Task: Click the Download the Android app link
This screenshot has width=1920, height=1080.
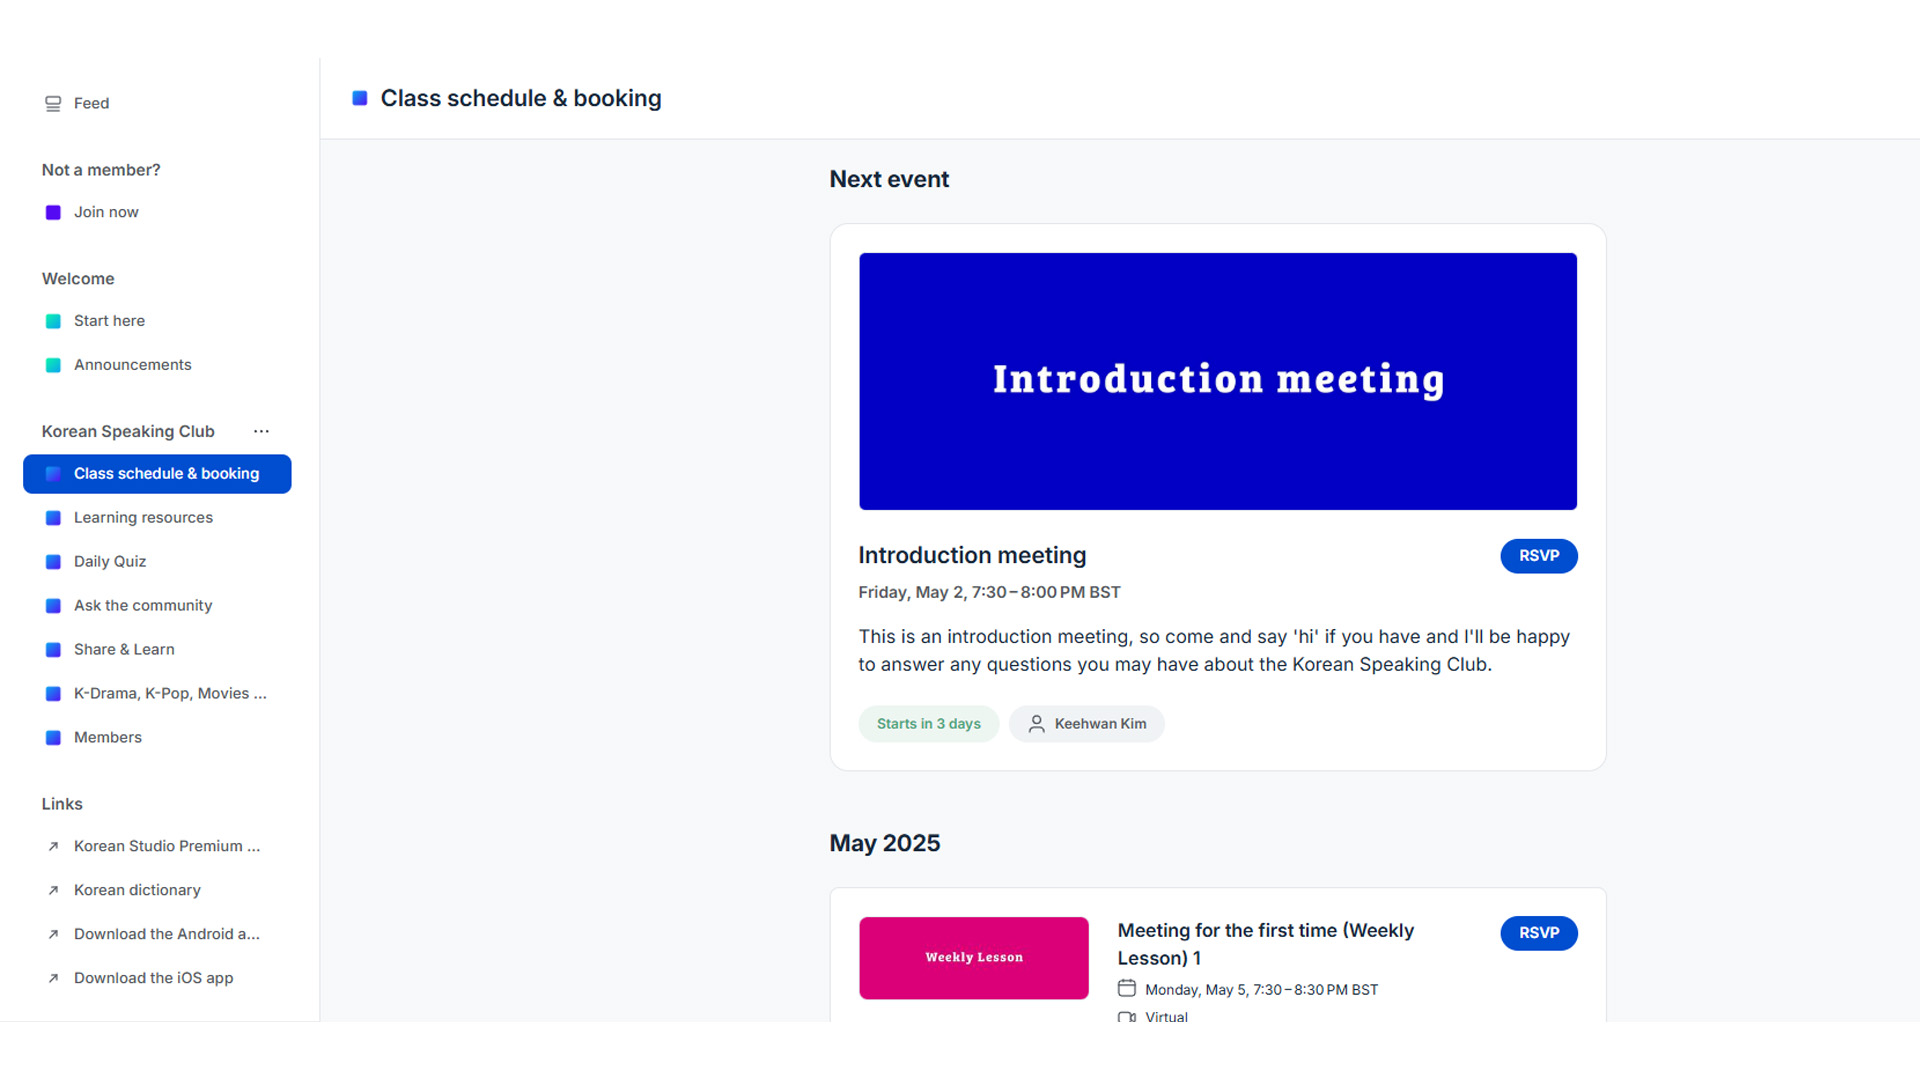Action: [x=166, y=935]
